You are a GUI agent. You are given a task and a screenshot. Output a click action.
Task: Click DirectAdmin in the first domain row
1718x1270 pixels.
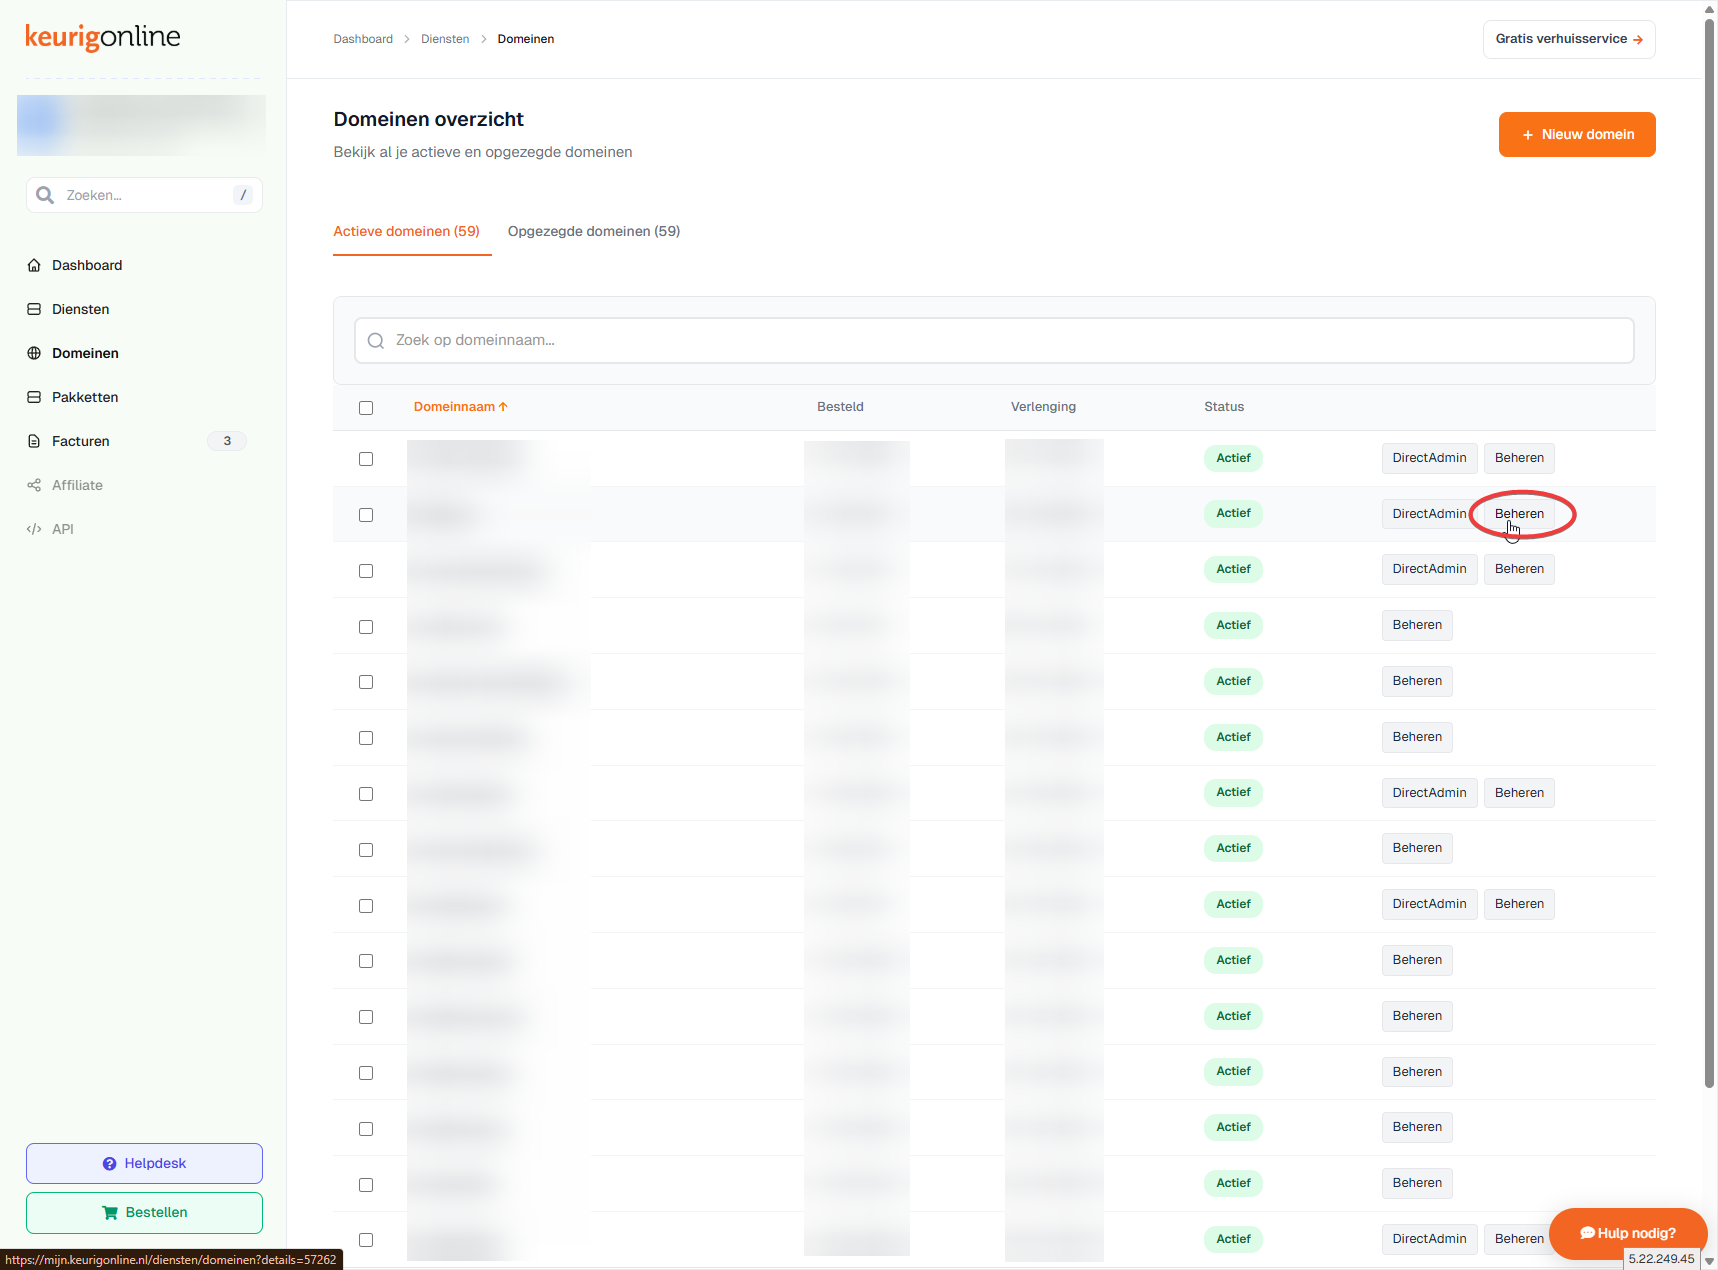[1429, 458]
